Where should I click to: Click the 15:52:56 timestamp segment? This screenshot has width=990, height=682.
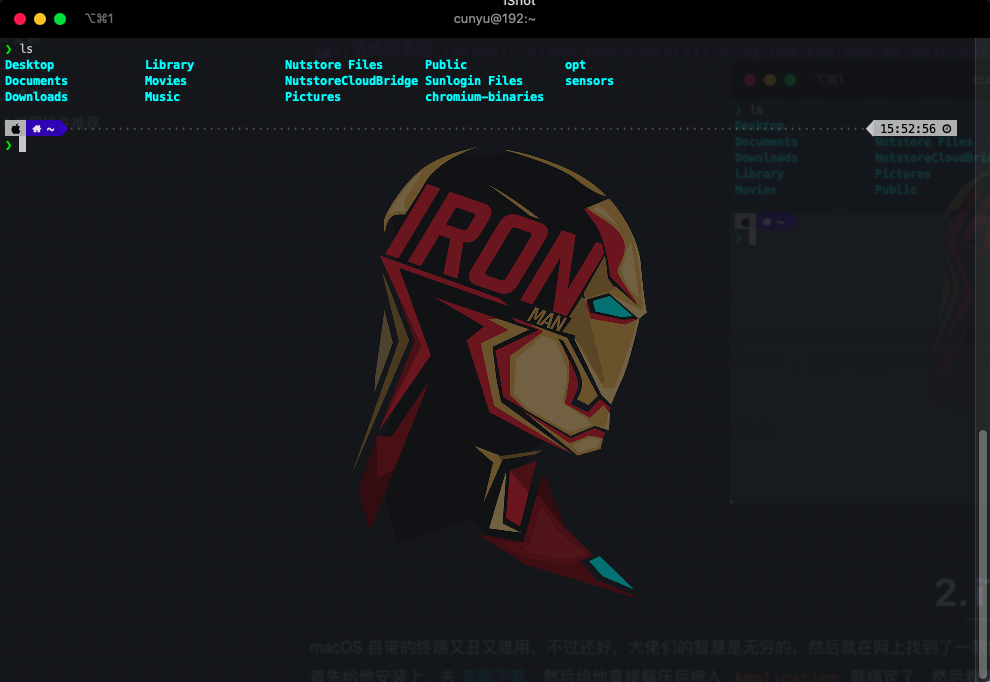click(907, 128)
